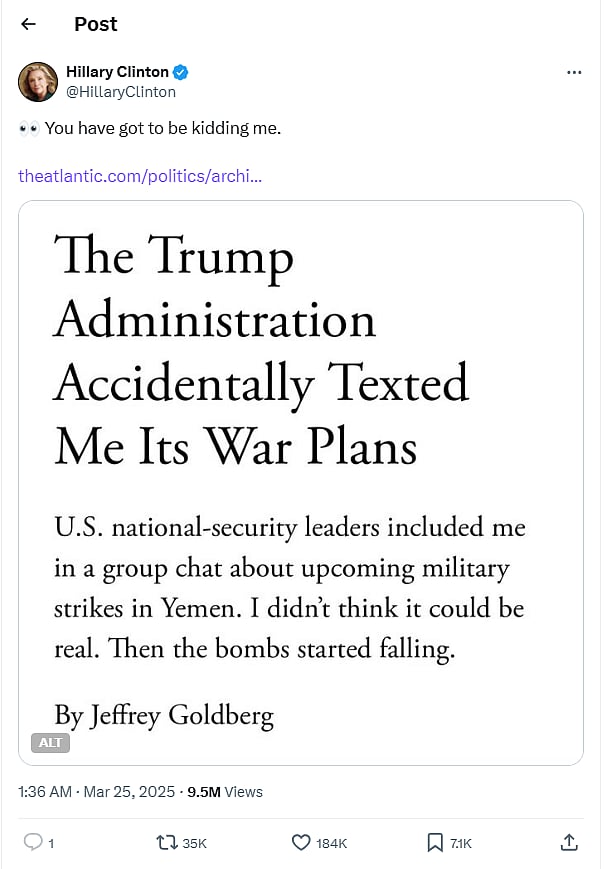Like the post with heart icon
This screenshot has height=869, width=615.
(301, 842)
